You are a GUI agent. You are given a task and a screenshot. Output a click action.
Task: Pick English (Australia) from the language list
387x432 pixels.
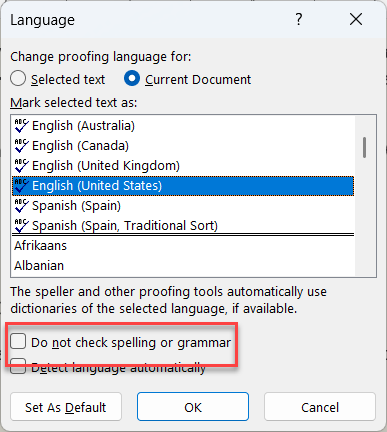183,126
